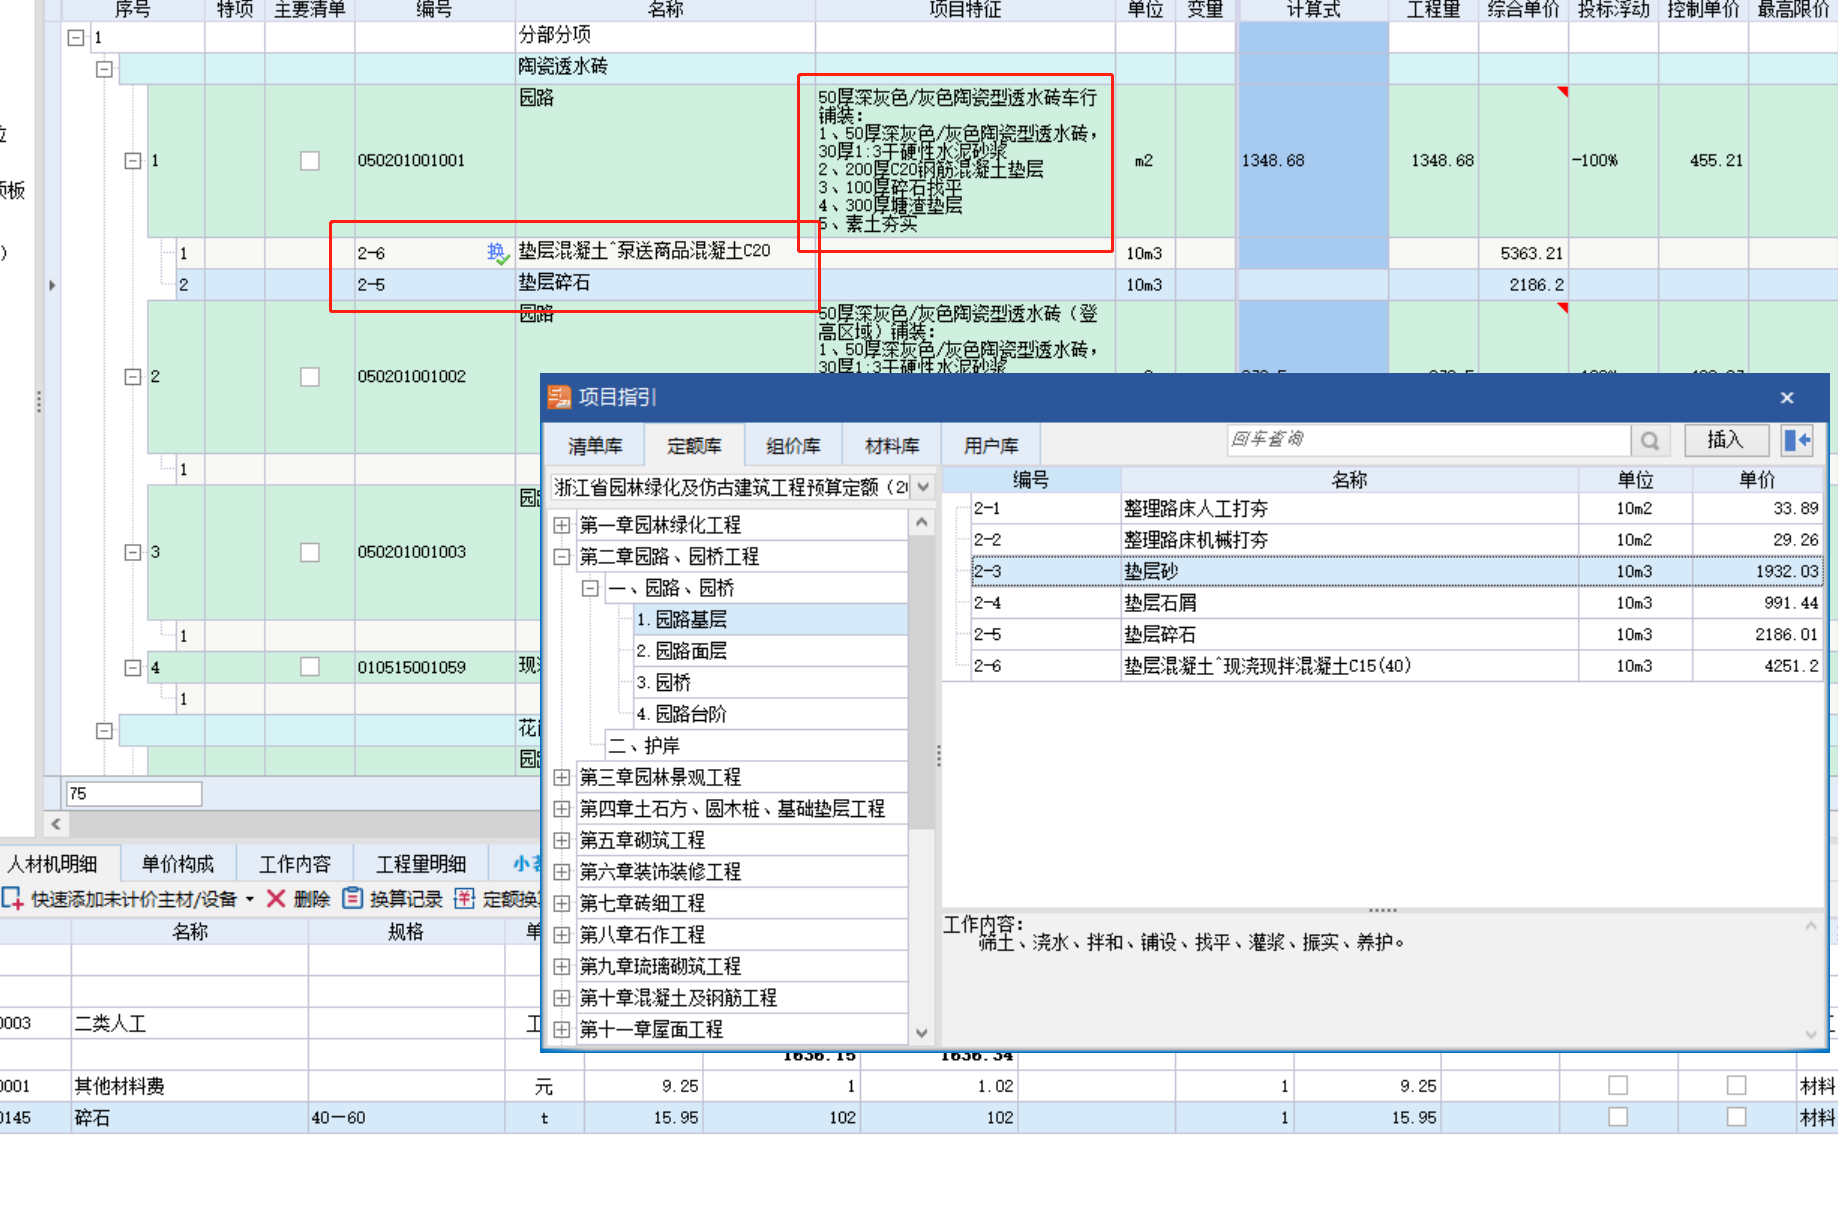
Task: Open 单价构成 tab
Action: (178, 863)
